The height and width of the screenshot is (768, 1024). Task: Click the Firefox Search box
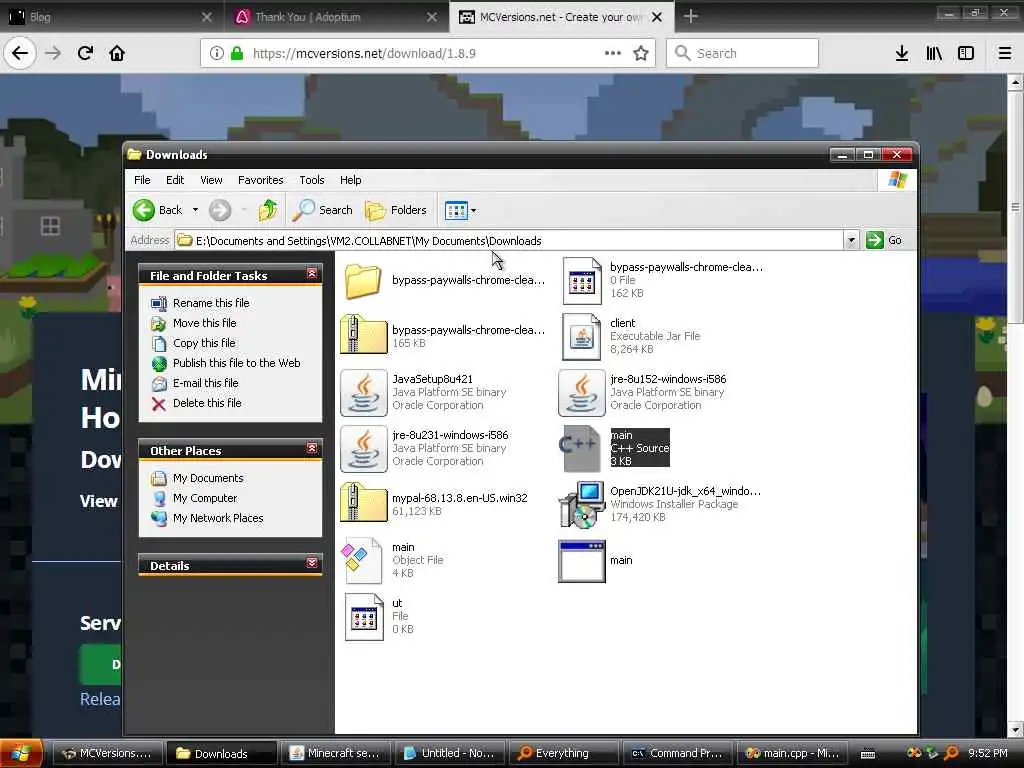click(x=743, y=54)
